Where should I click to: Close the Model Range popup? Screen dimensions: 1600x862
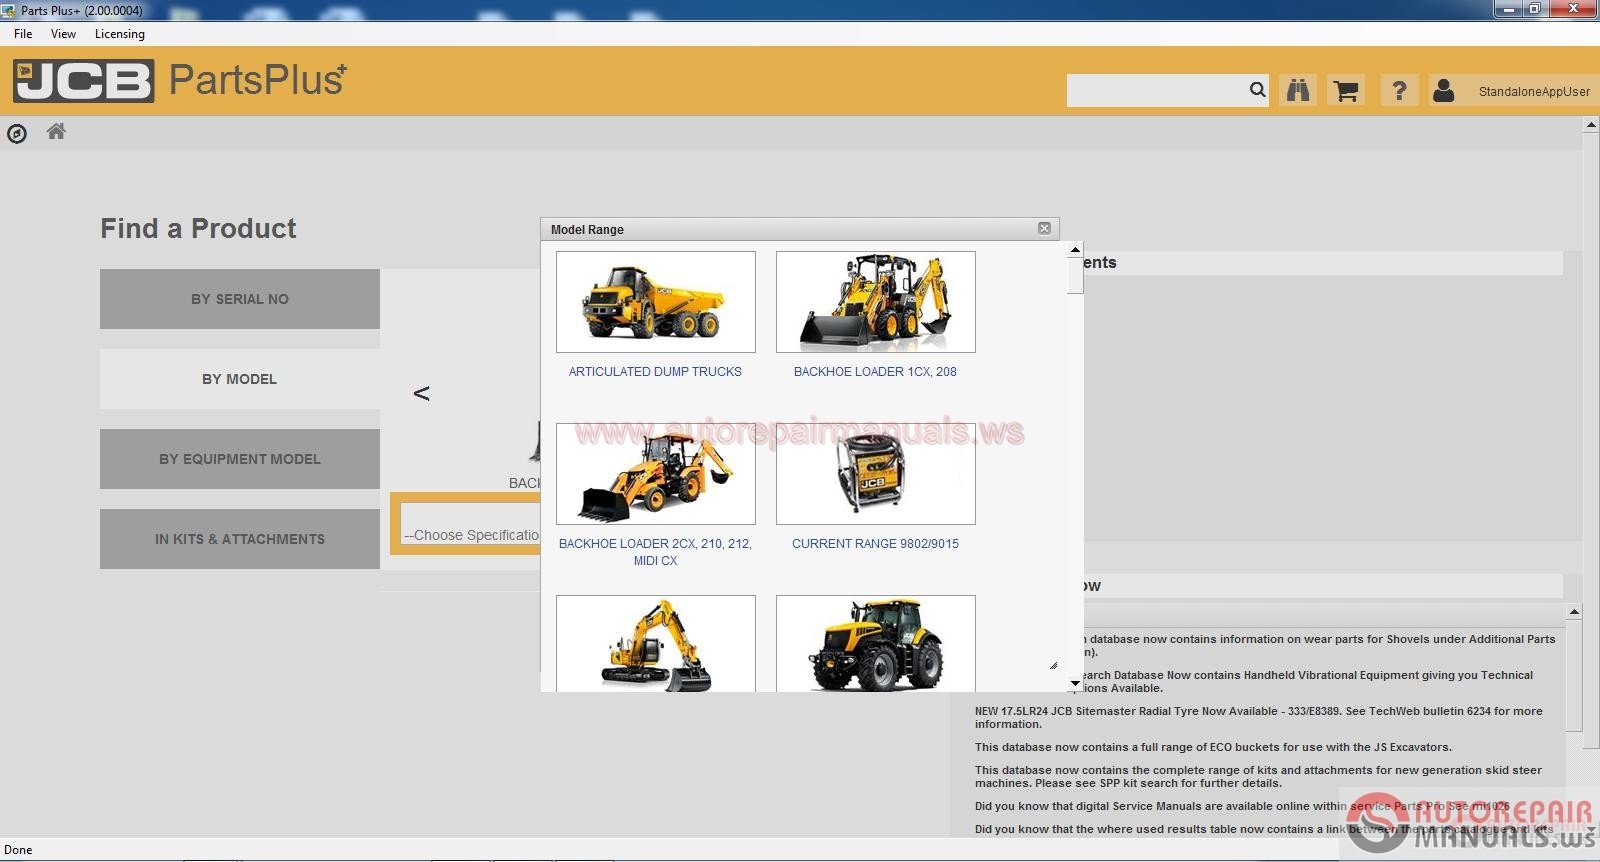pyautogui.click(x=1044, y=229)
